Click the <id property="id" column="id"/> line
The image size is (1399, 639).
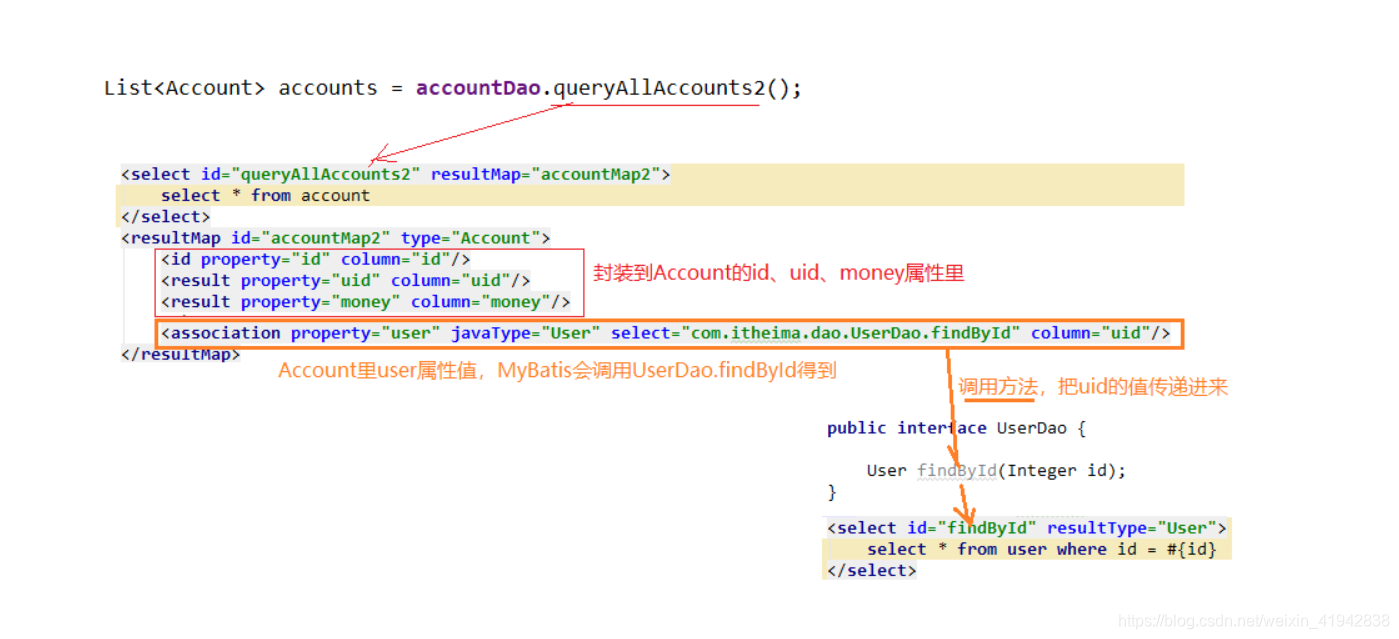point(316,259)
